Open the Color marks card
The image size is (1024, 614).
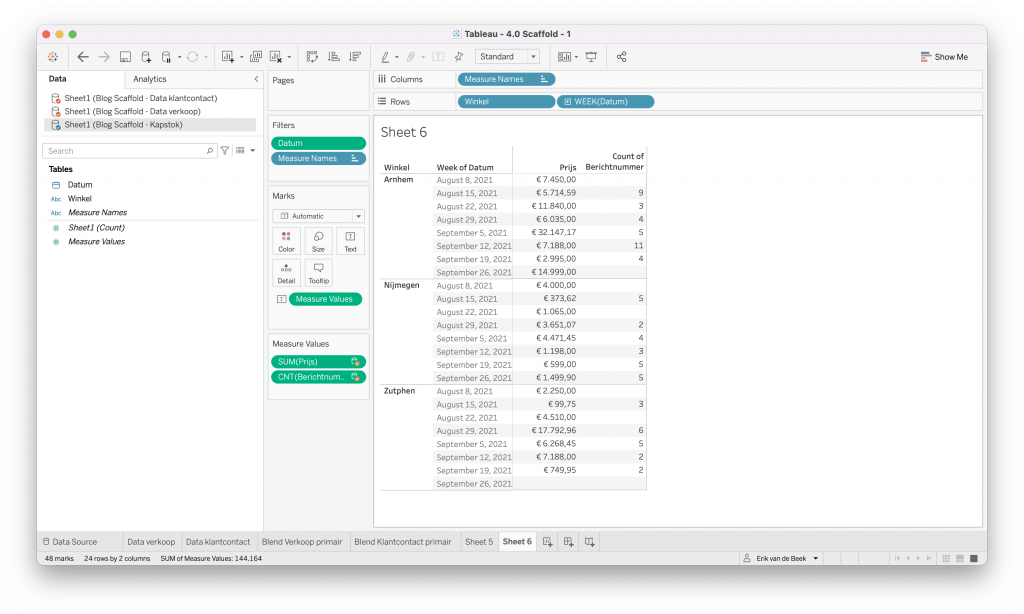coord(286,241)
